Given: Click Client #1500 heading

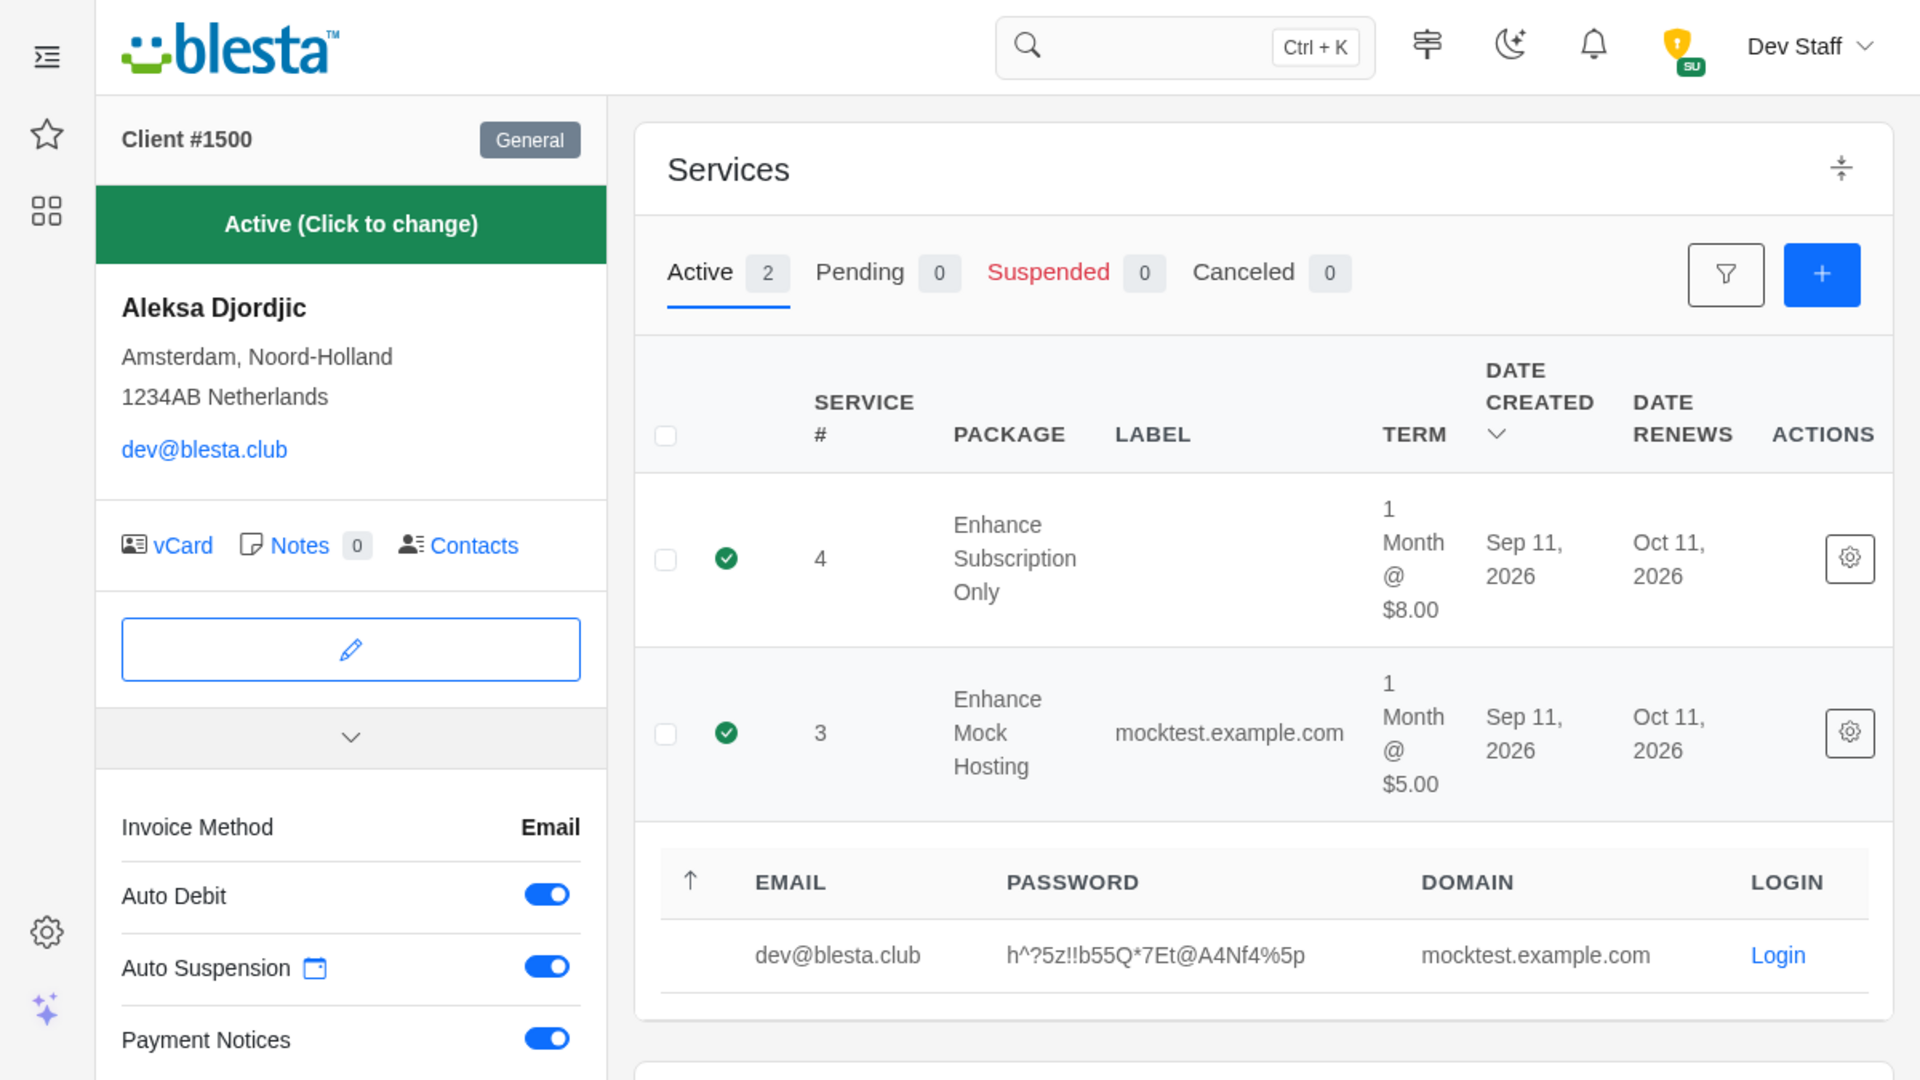Looking at the screenshot, I should coord(187,139).
